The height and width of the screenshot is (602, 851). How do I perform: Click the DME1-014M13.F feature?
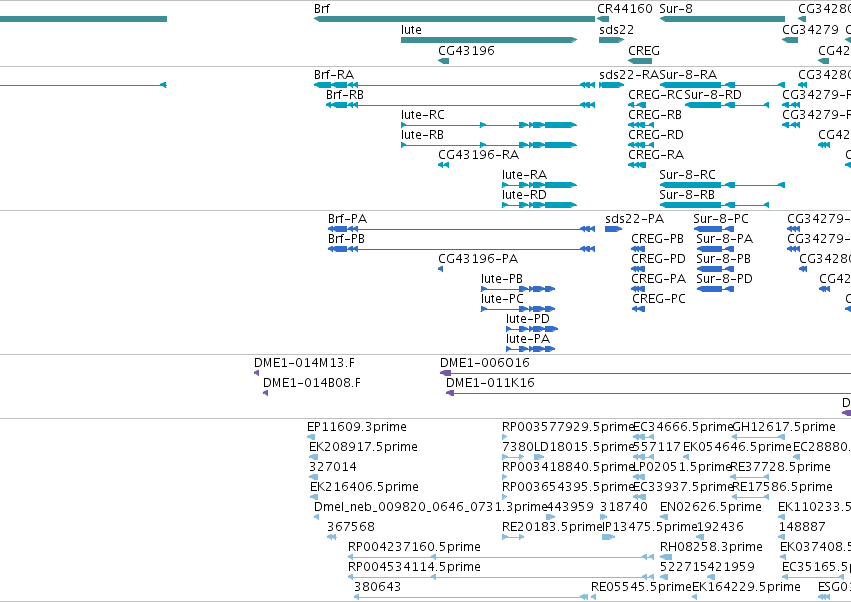point(257,373)
